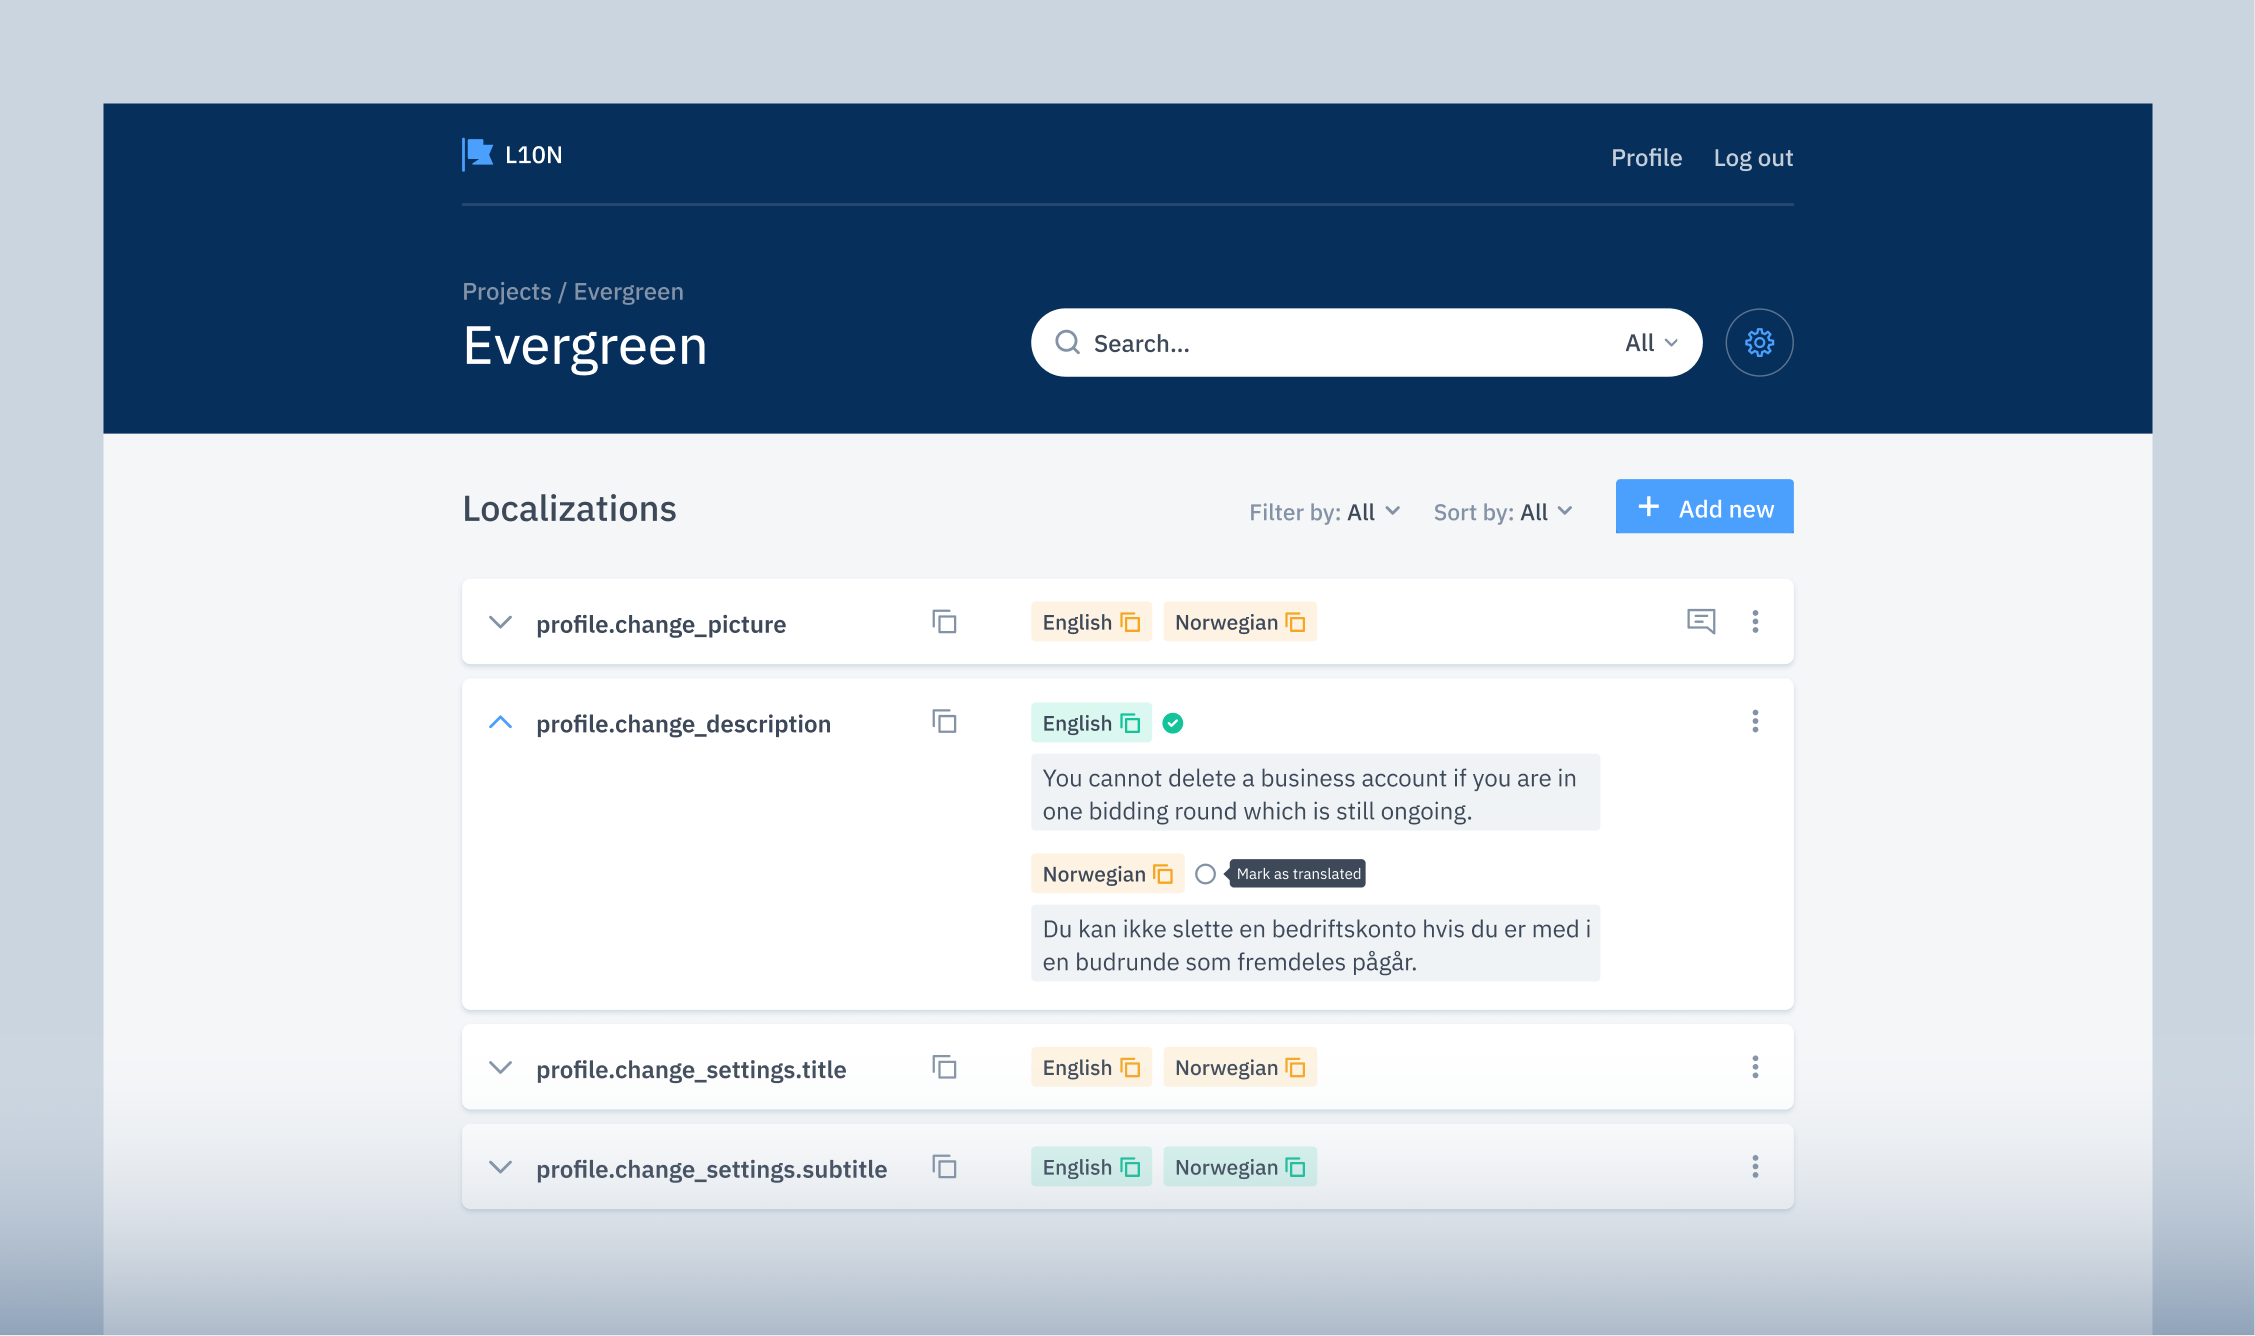Copy the English text of change_settings.title
This screenshot has height=1336, width=2255.
click(1130, 1067)
